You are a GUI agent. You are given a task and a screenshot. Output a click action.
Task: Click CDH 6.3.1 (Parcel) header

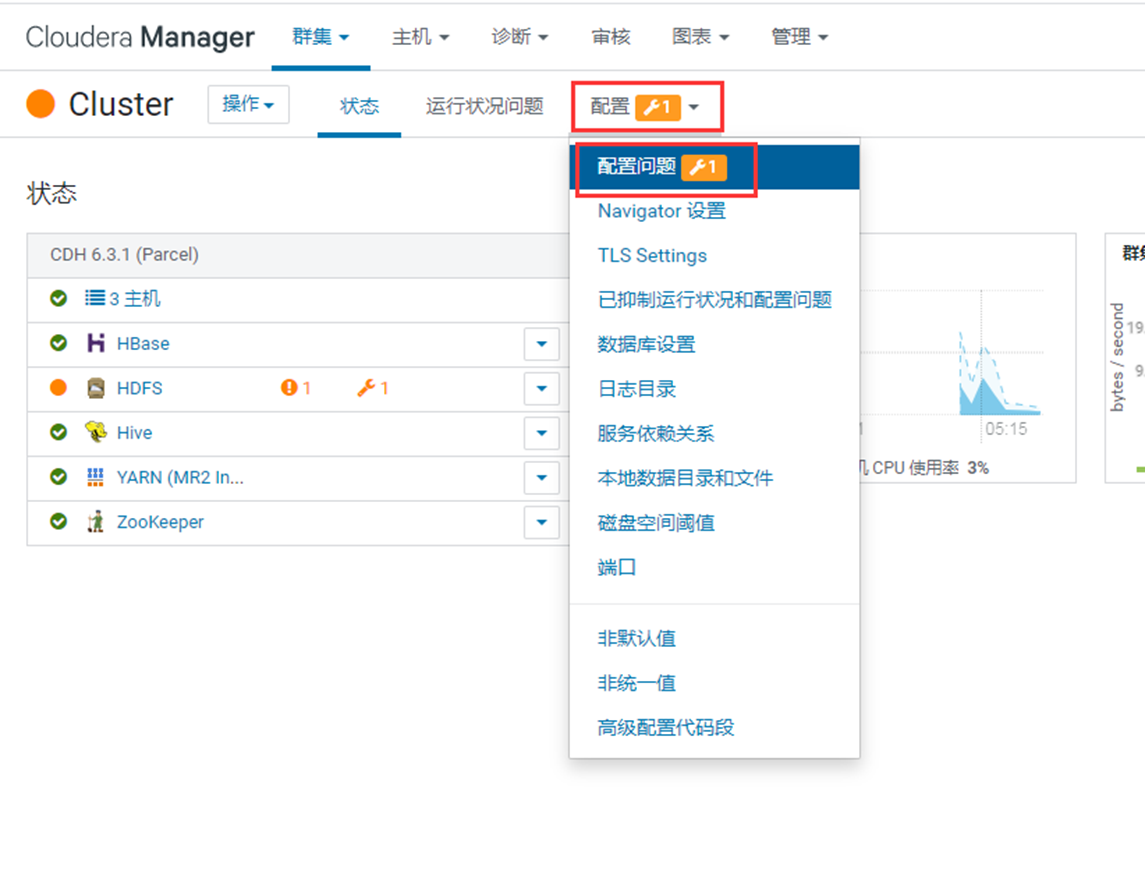point(124,255)
